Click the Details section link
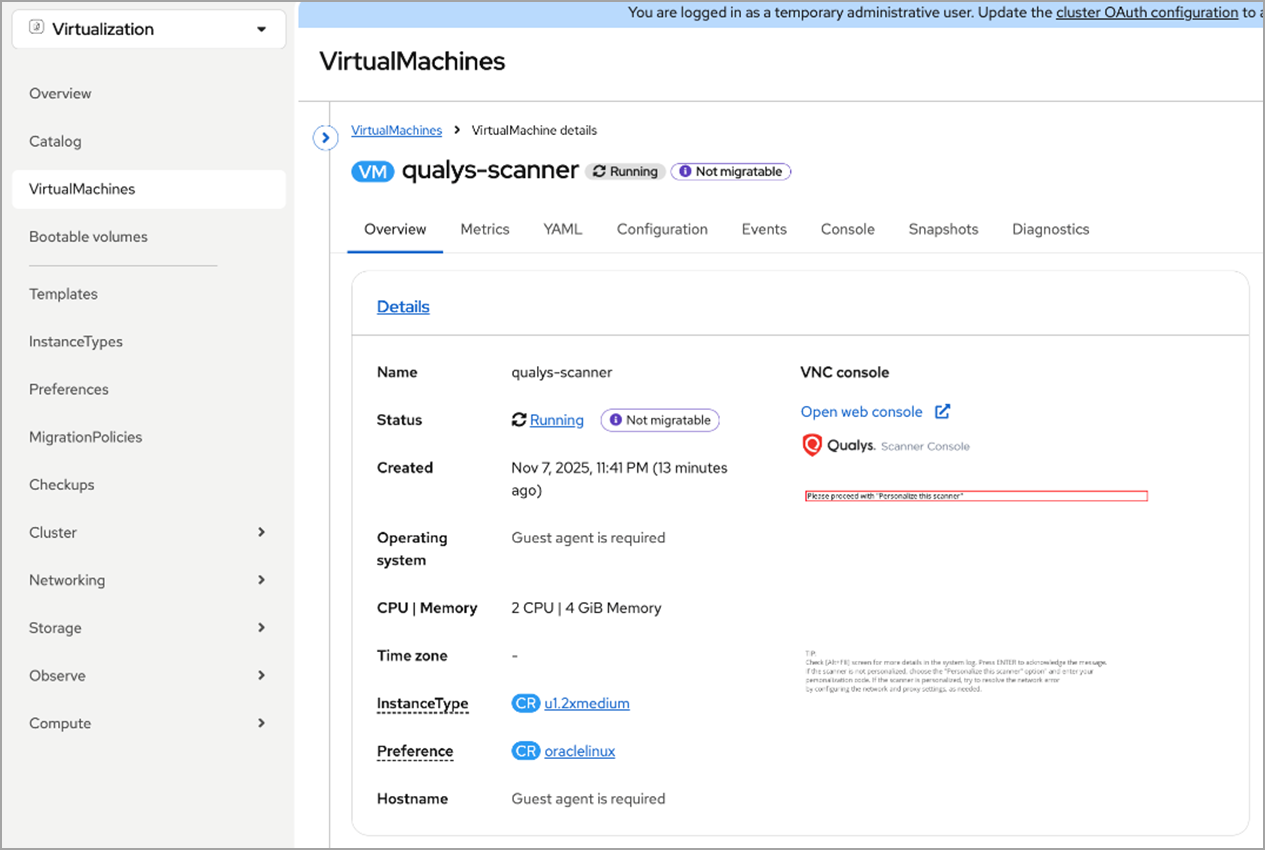 point(403,307)
